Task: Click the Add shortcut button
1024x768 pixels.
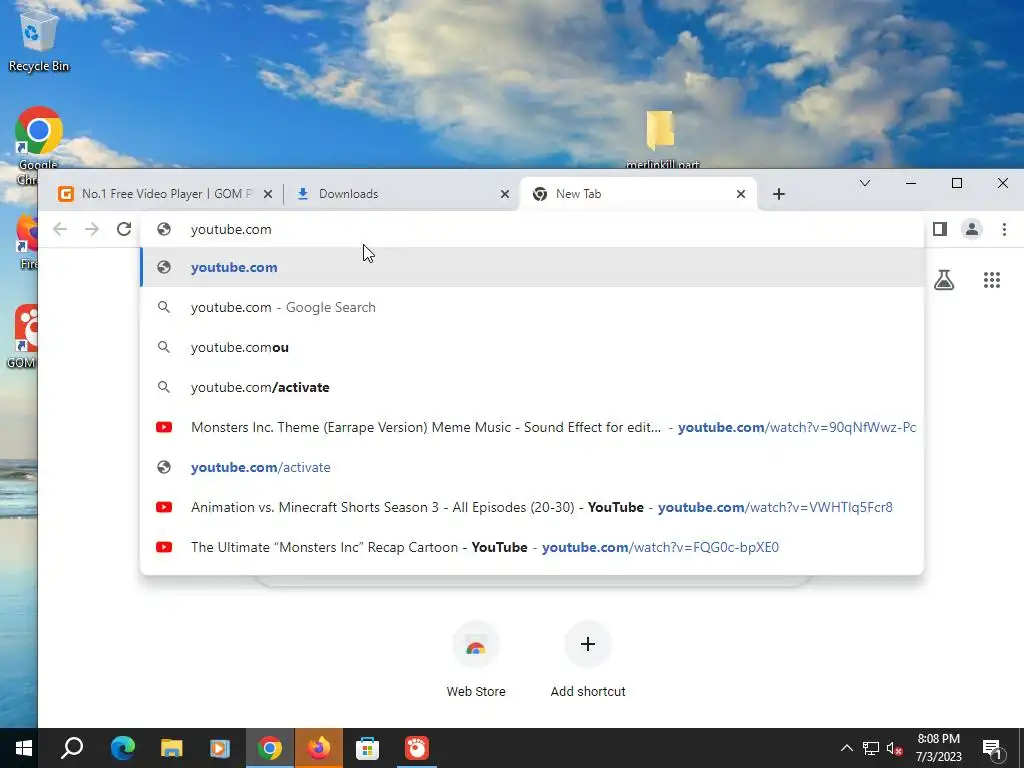Action: point(588,660)
